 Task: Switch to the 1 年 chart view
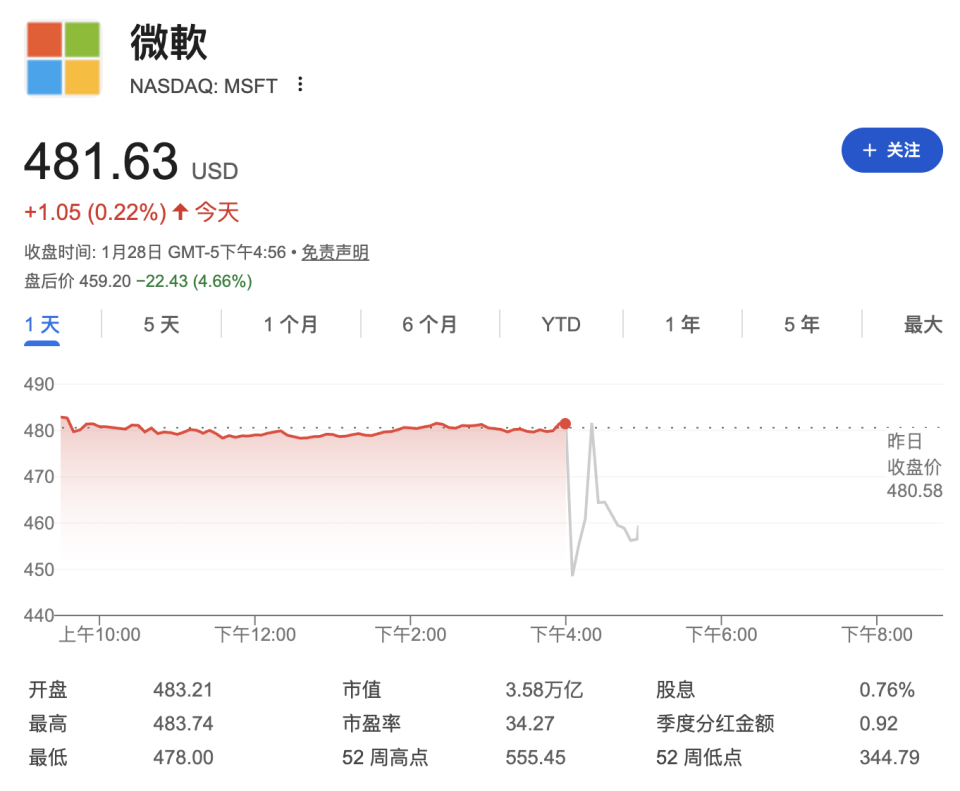[x=681, y=323]
